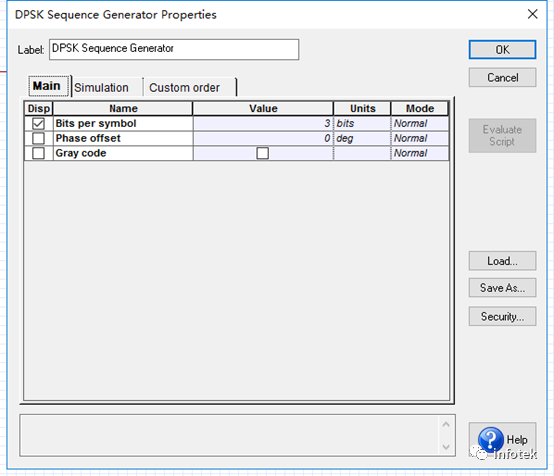Switch to the Main tab
The image size is (554, 476).
tap(49, 86)
